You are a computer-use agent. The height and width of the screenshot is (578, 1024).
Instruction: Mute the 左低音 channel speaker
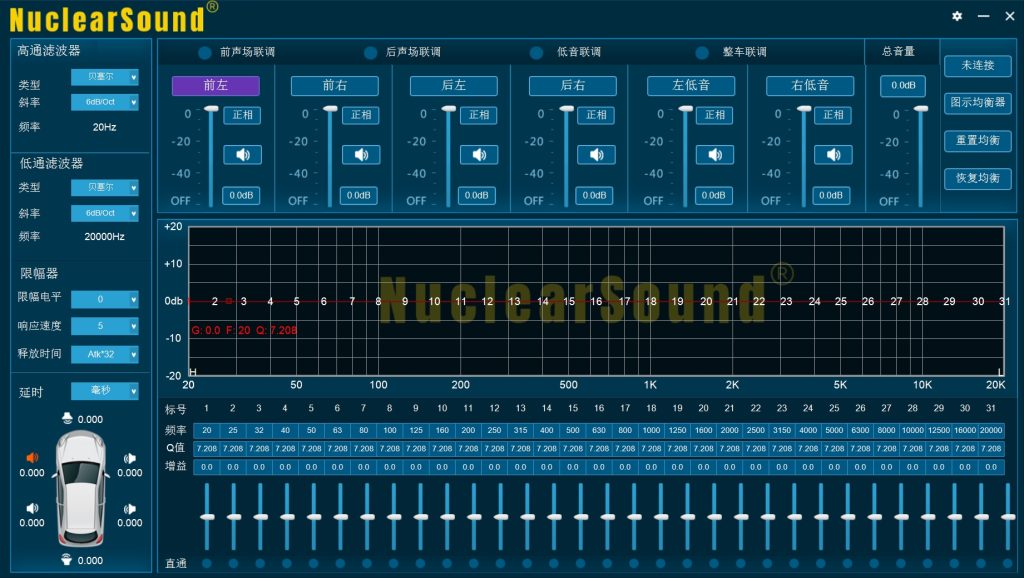(x=715, y=155)
